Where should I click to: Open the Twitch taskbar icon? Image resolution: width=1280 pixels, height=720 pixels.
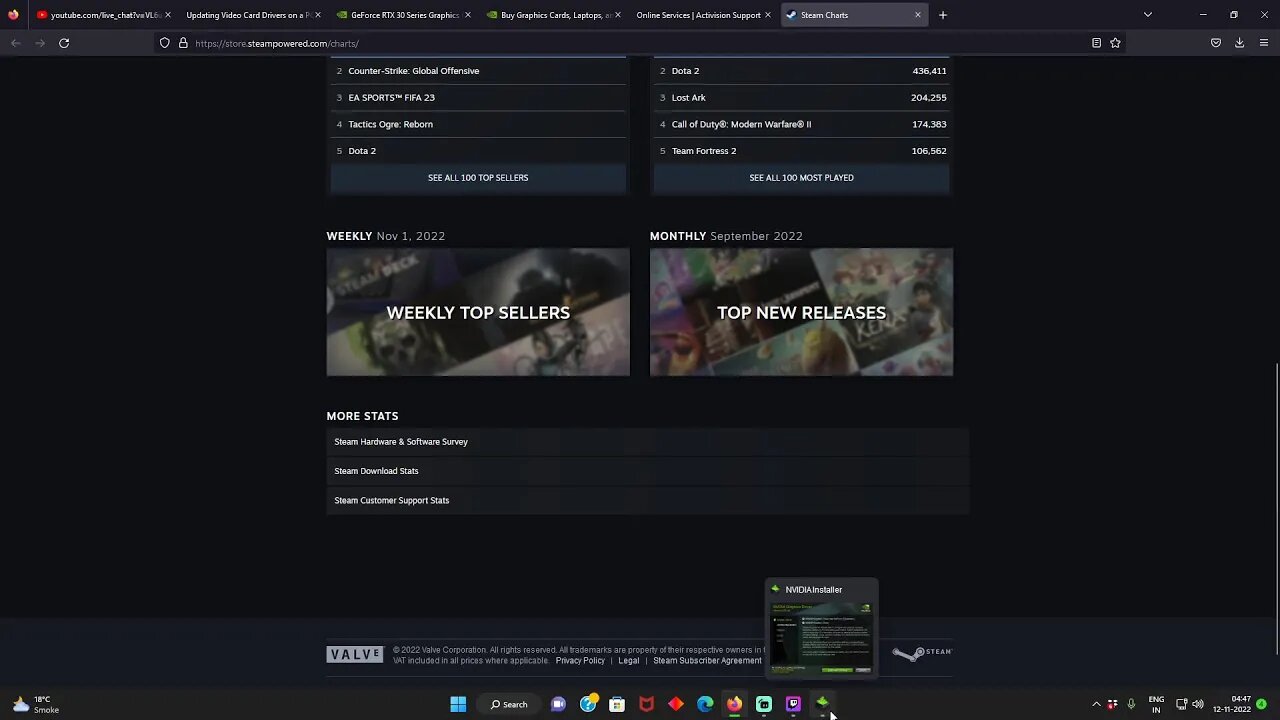click(x=793, y=704)
